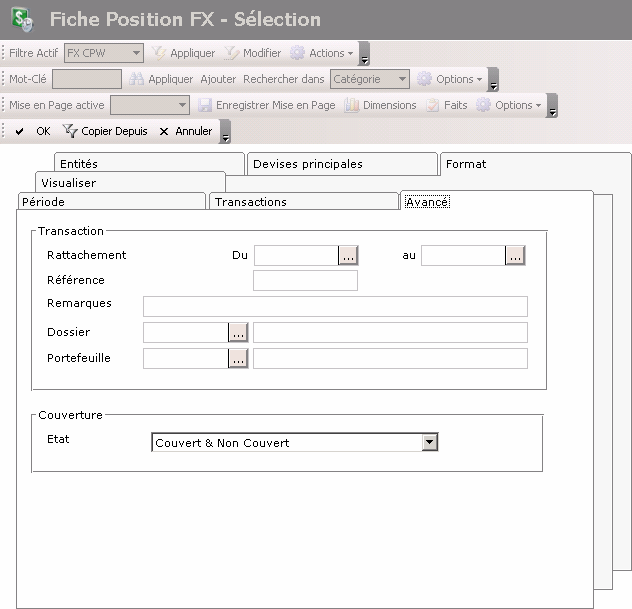Click the Faits toolbar icon
The width and height of the screenshot is (632, 609).
(x=433, y=105)
